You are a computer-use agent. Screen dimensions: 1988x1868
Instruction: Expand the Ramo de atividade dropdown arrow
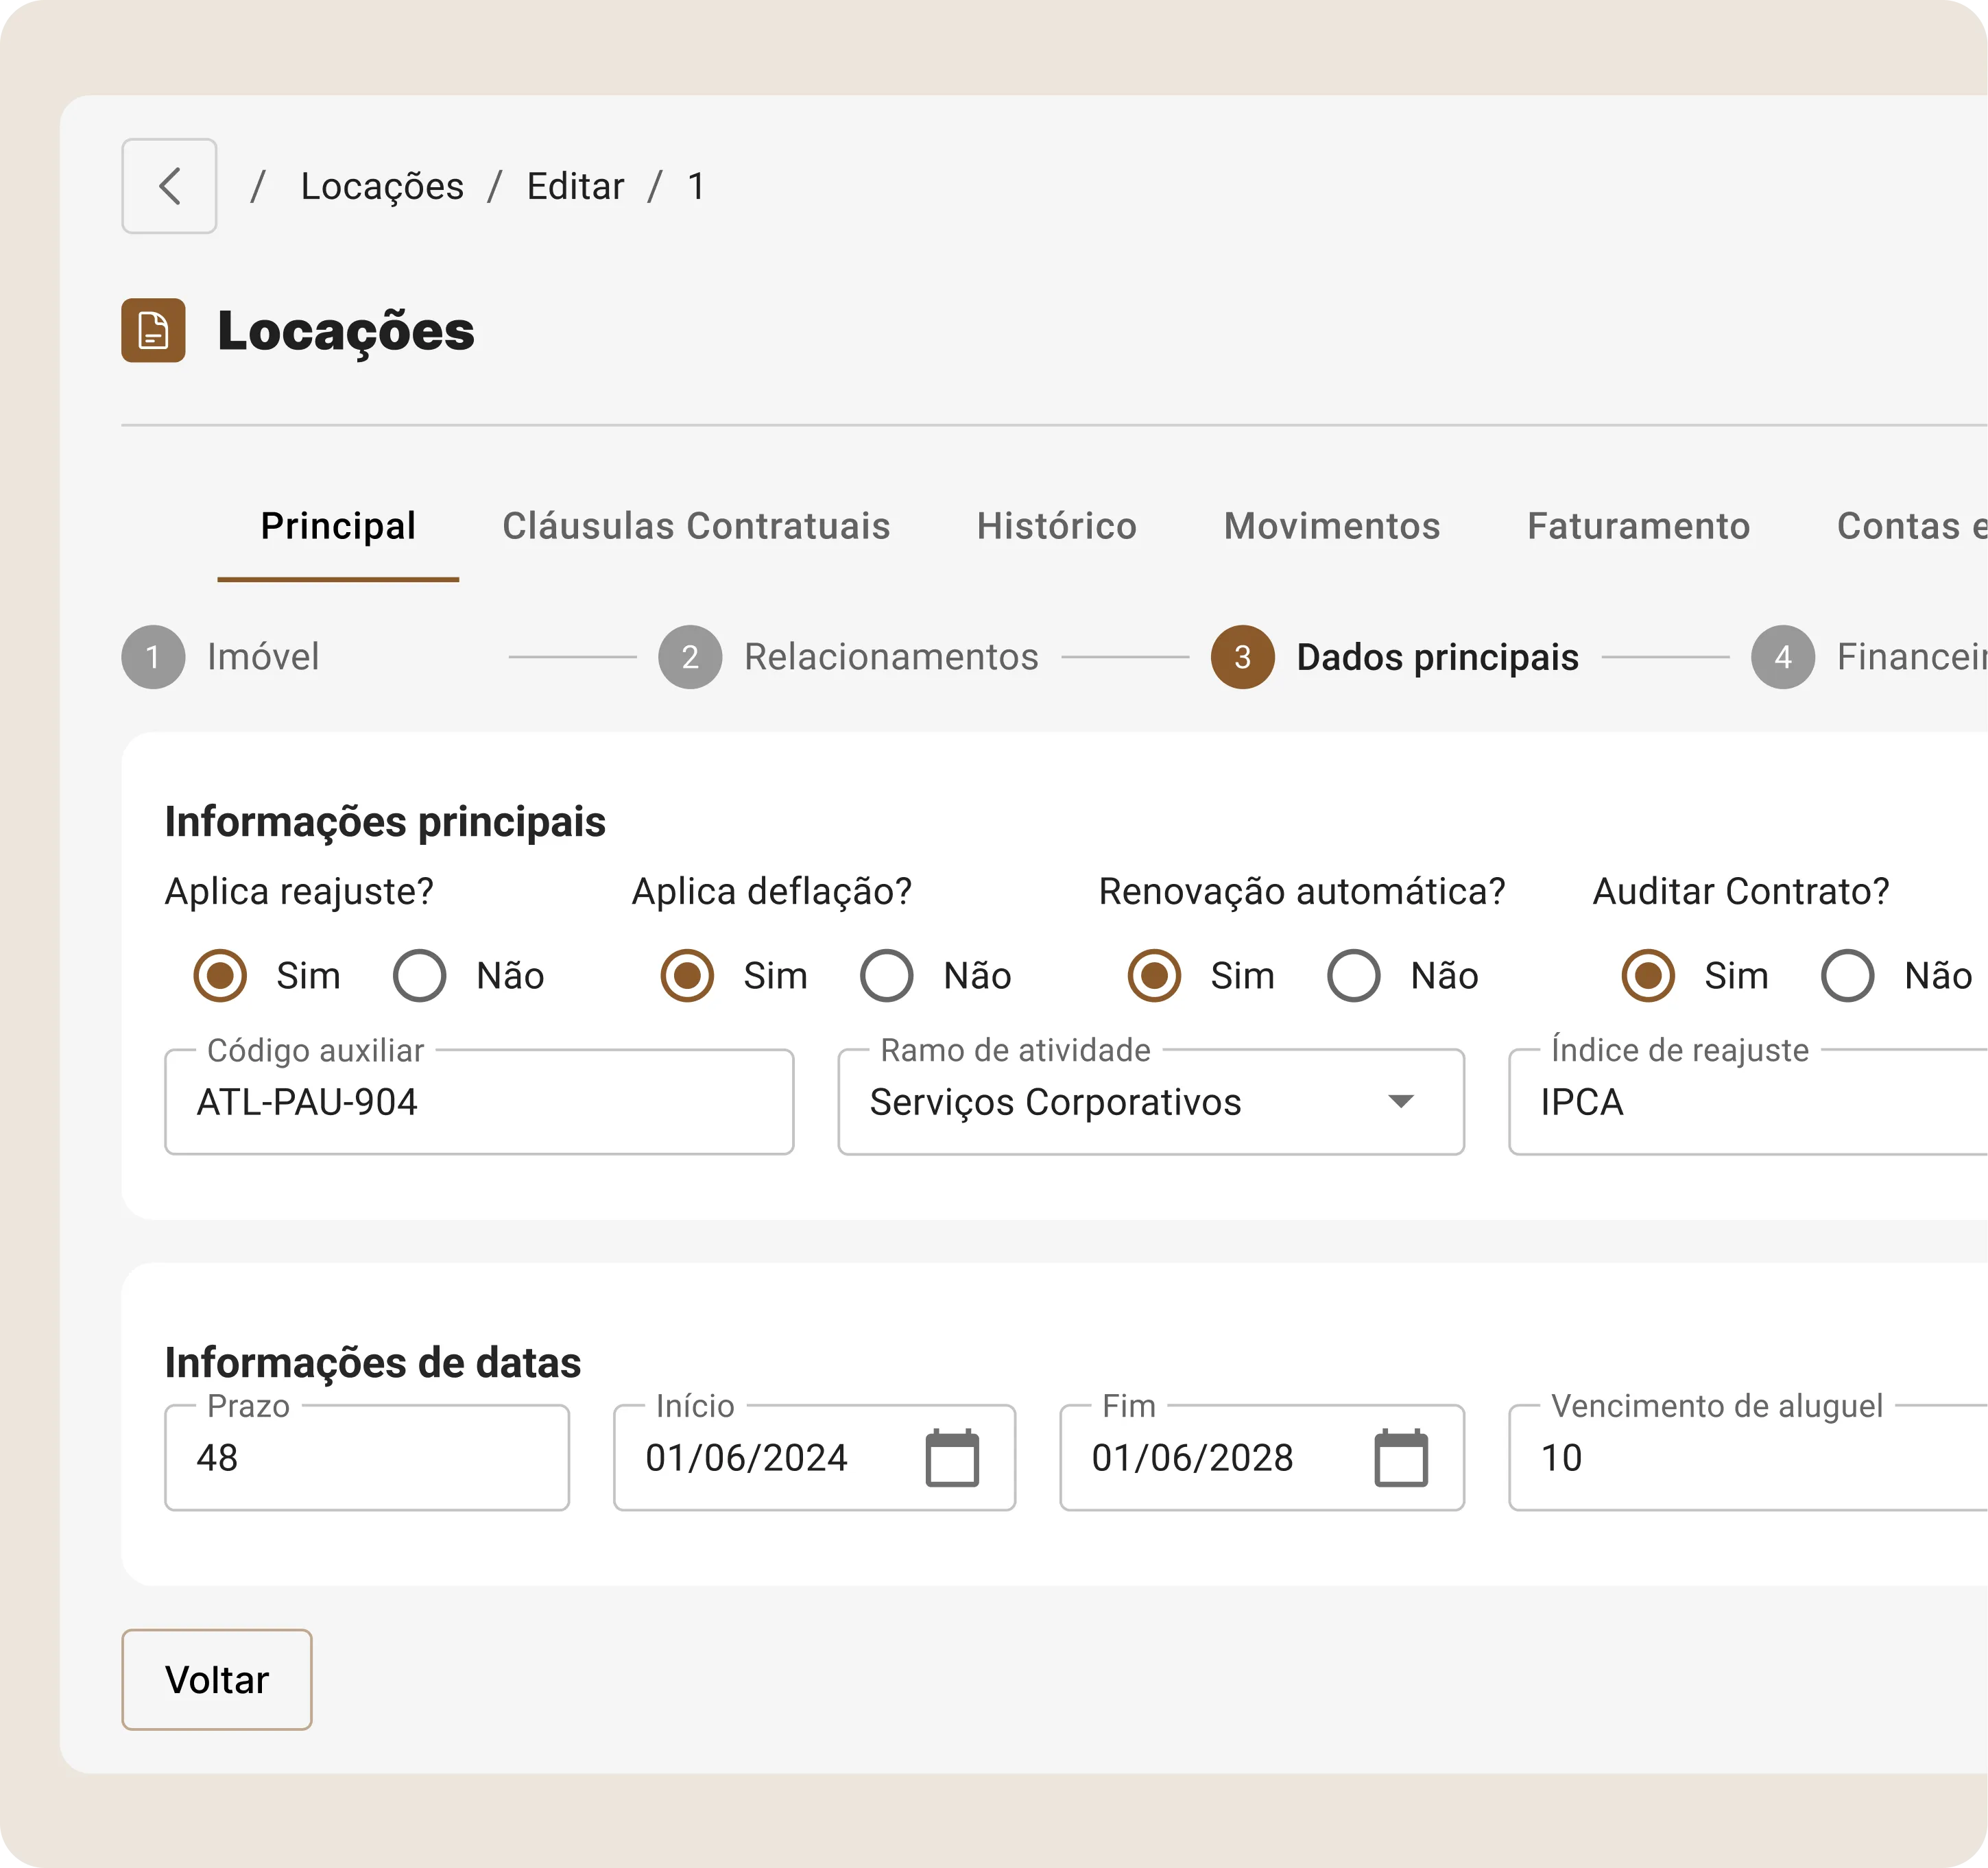click(1400, 1102)
